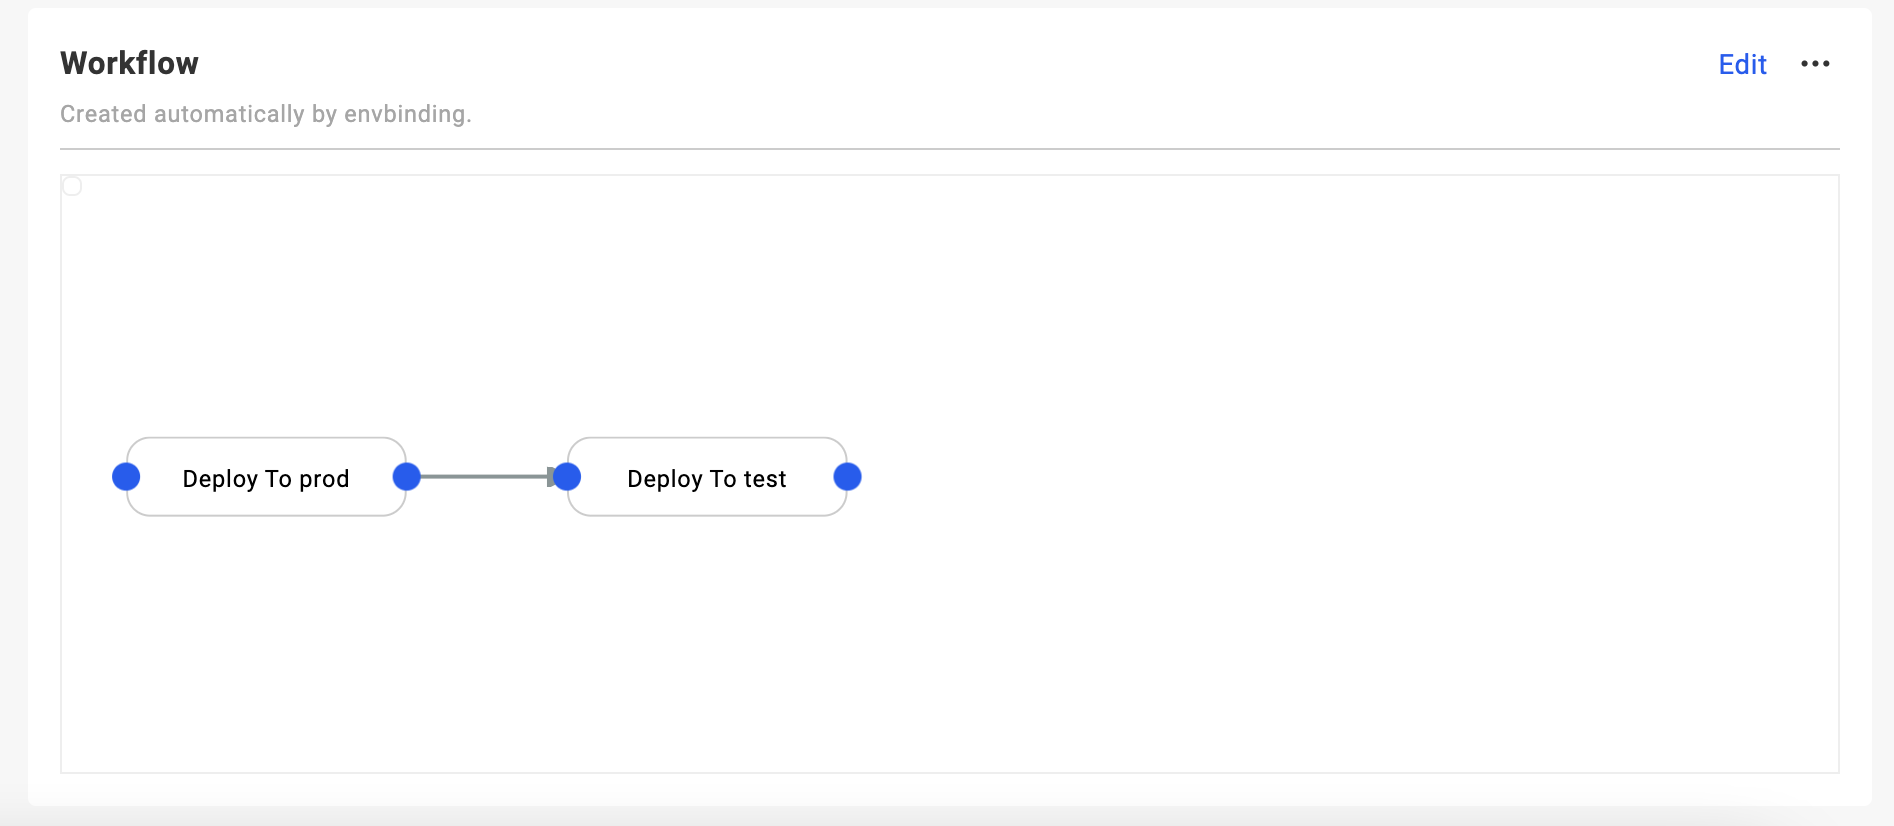1894x826 pixels.
Task: Select the connector line between deploy steps
Action: [x=480, y=477]
